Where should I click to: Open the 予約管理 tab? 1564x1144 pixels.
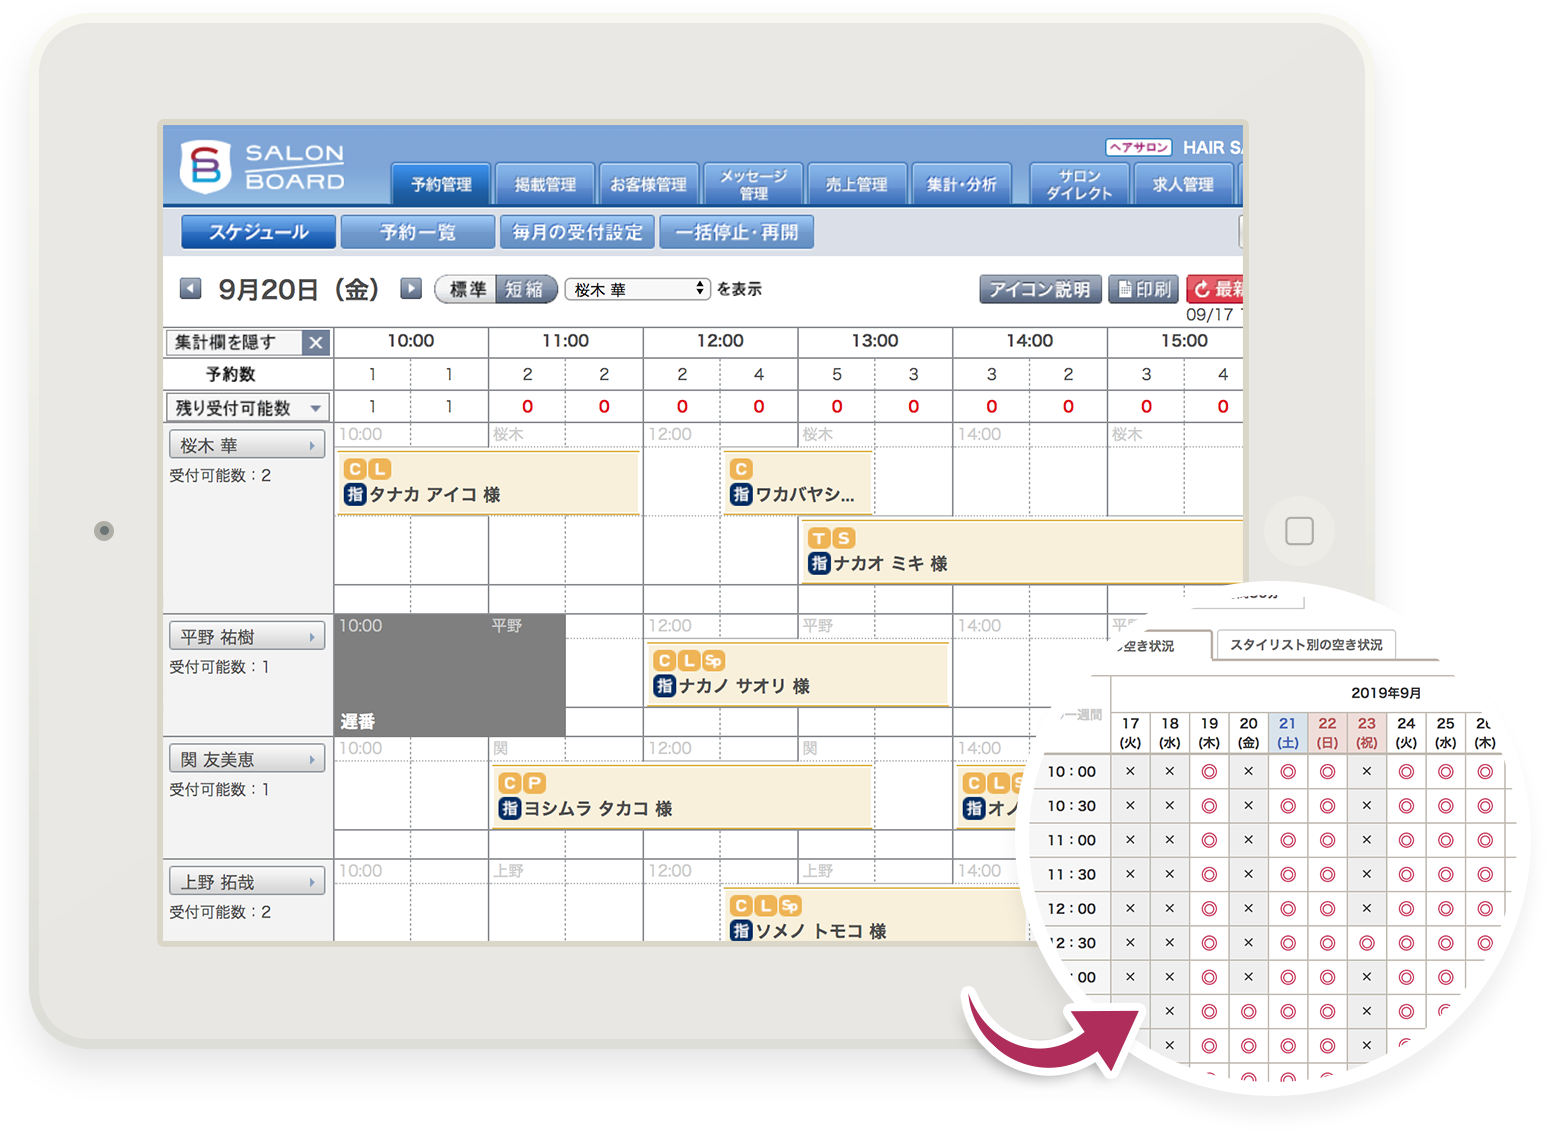click(441, 184)
